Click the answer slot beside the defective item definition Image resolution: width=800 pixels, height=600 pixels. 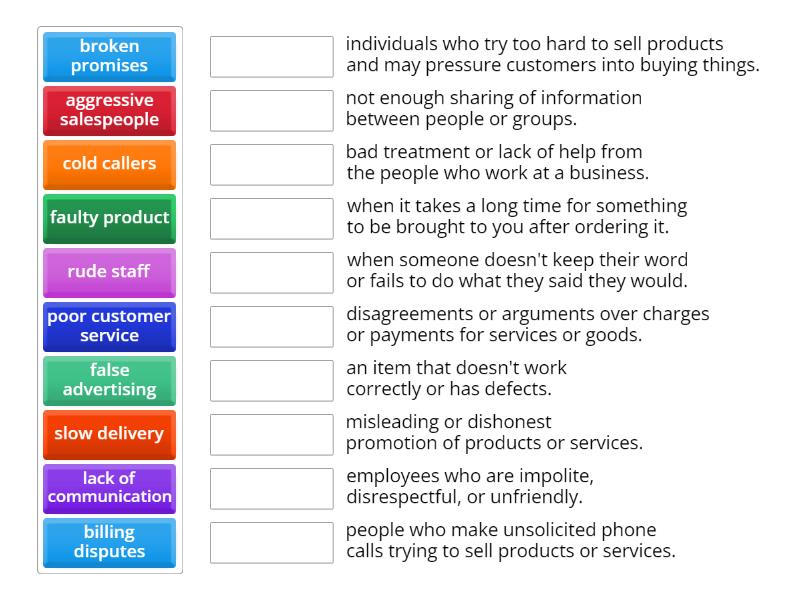[271, 380]
